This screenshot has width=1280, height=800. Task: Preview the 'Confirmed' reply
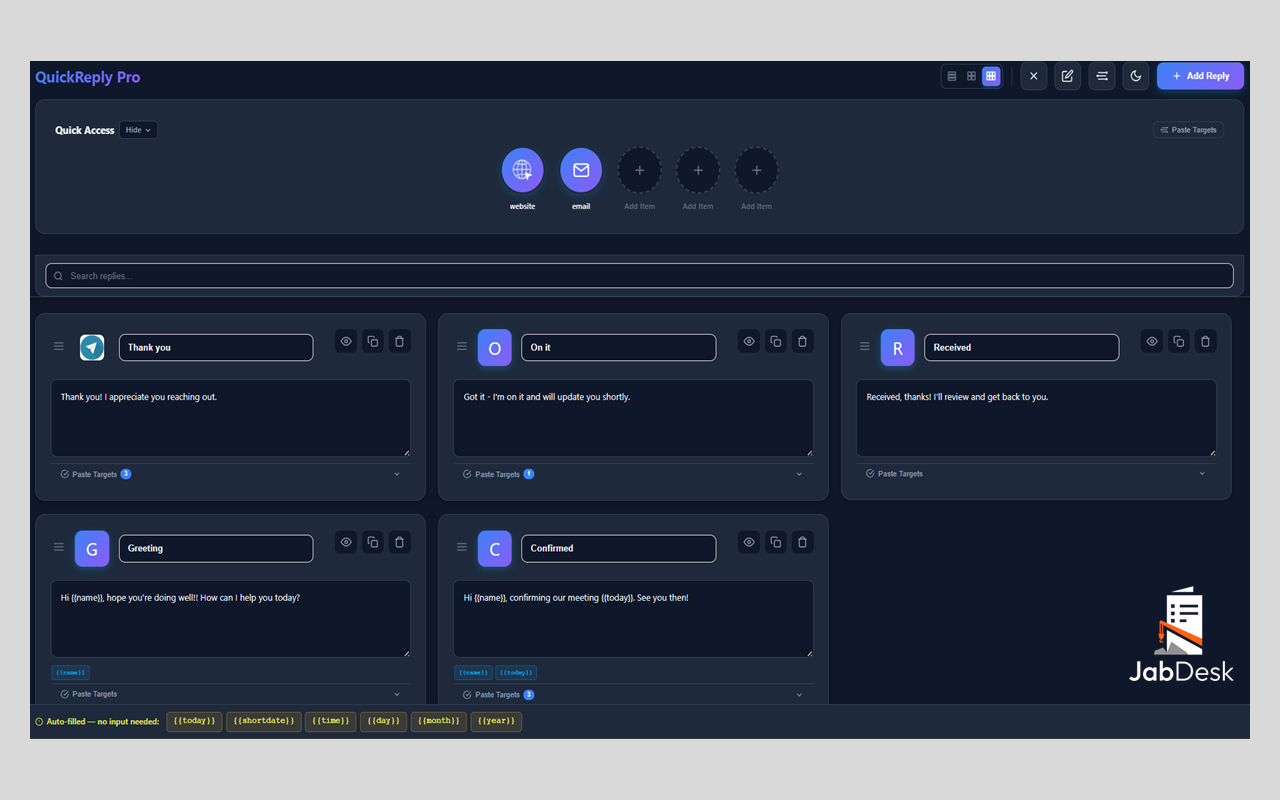pos(748,541)
